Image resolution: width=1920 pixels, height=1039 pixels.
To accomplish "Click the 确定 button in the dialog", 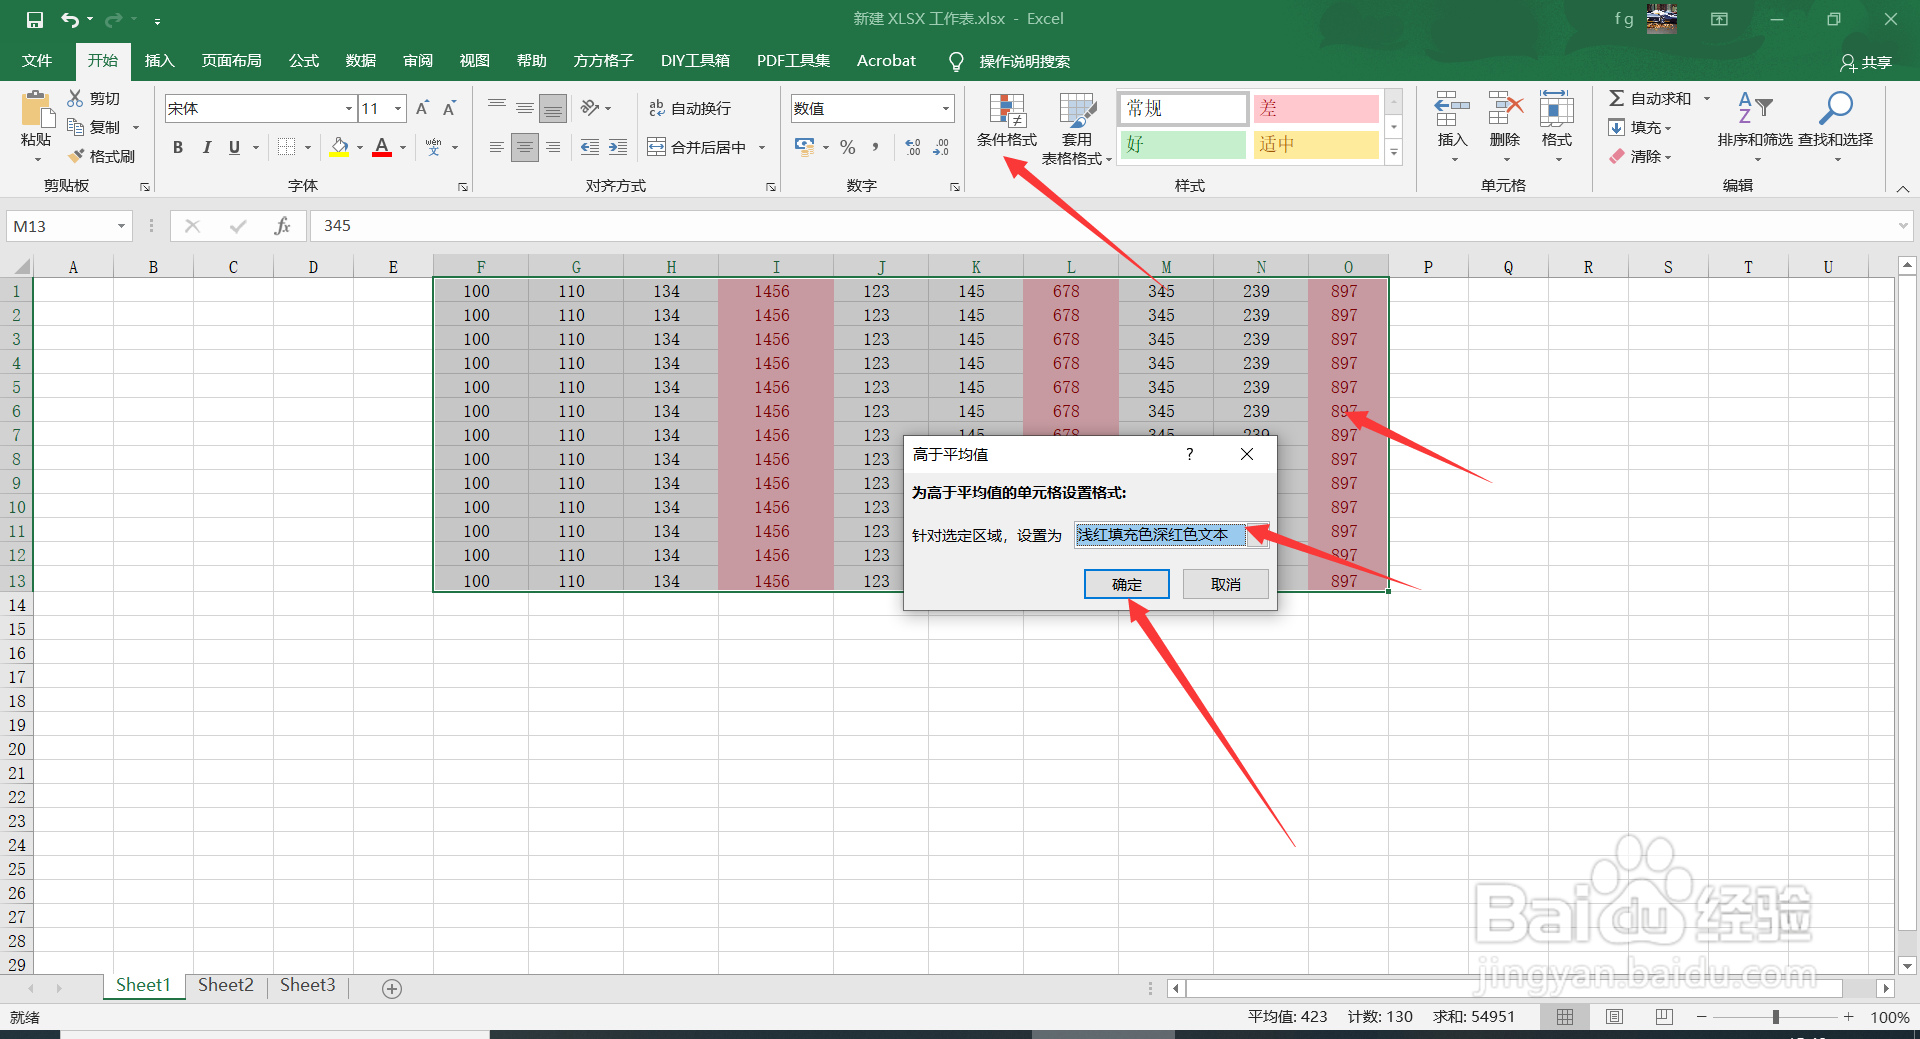I will tap(1126, 584).
